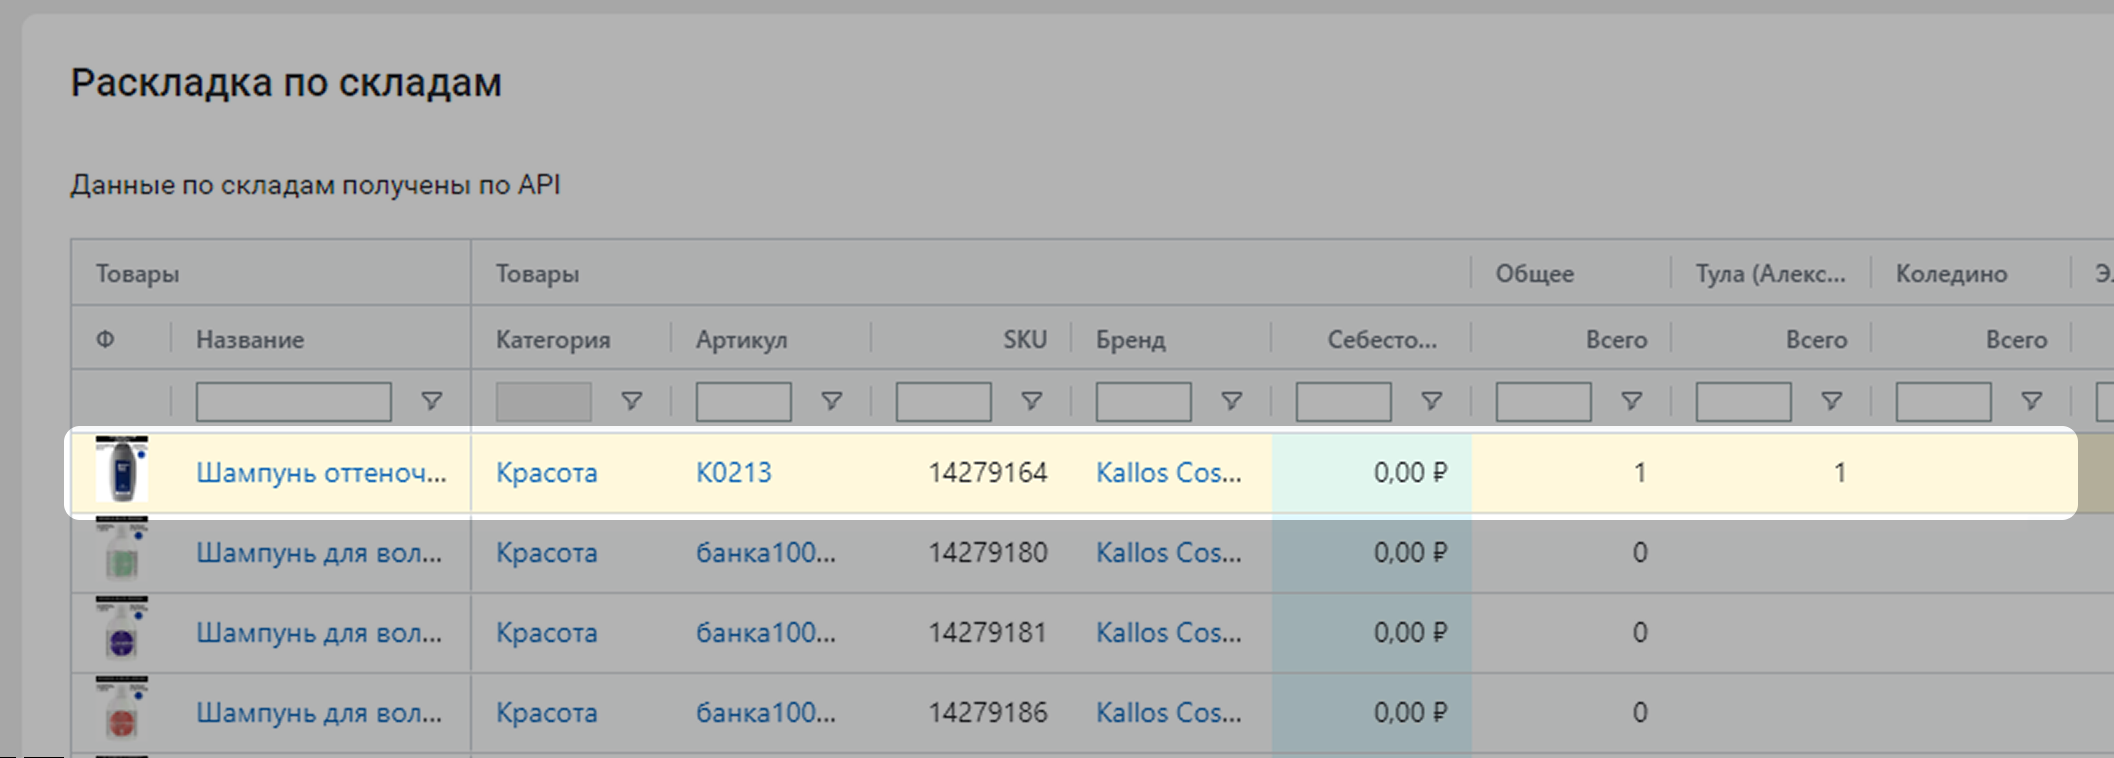Click the SKU filter input field
Screen dimensions: 2114x758
[x=943, y=402]
